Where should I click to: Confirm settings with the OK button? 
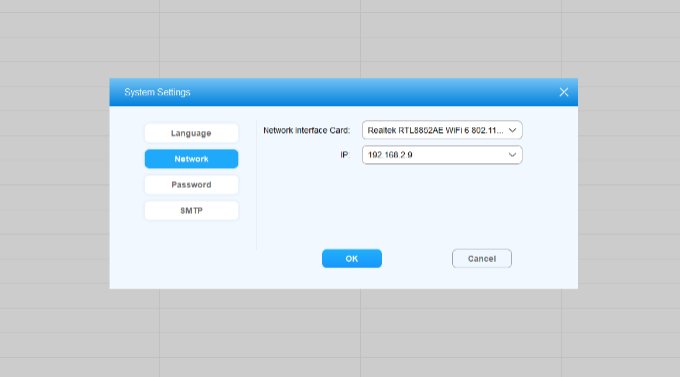pos(352,259)
